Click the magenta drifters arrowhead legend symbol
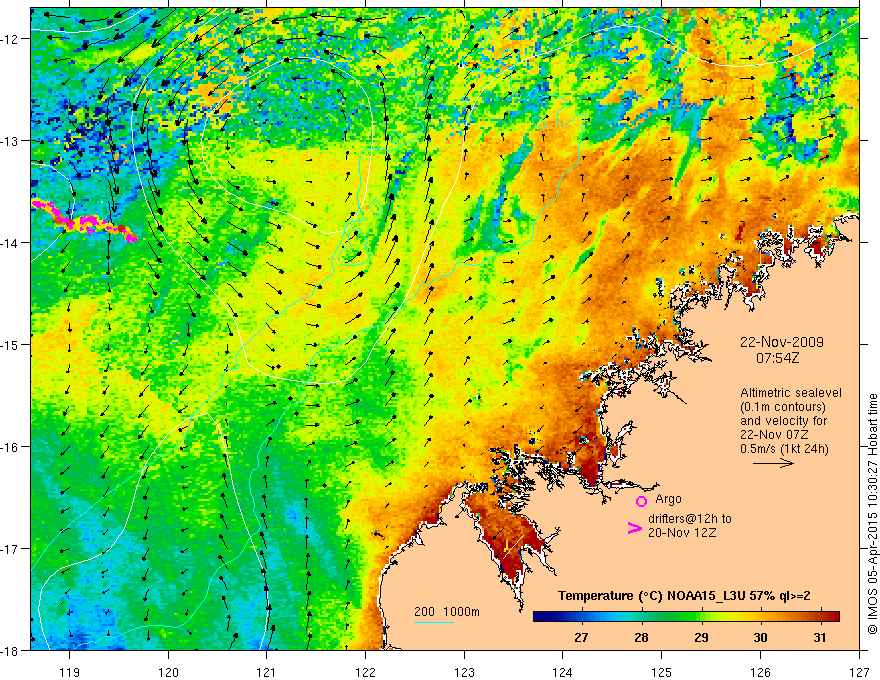The height and width of the screenshot is (680, 880). [634, 528]
